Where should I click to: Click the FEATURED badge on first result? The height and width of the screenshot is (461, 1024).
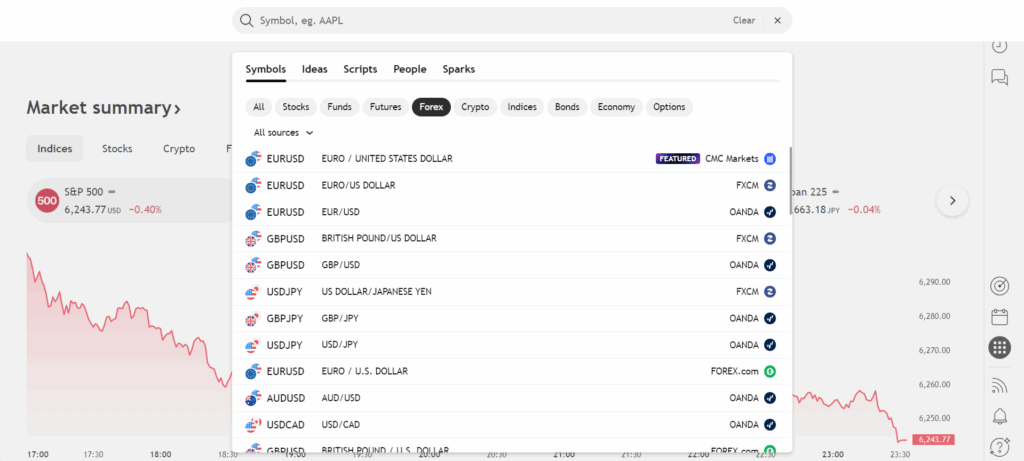(678, 159)
